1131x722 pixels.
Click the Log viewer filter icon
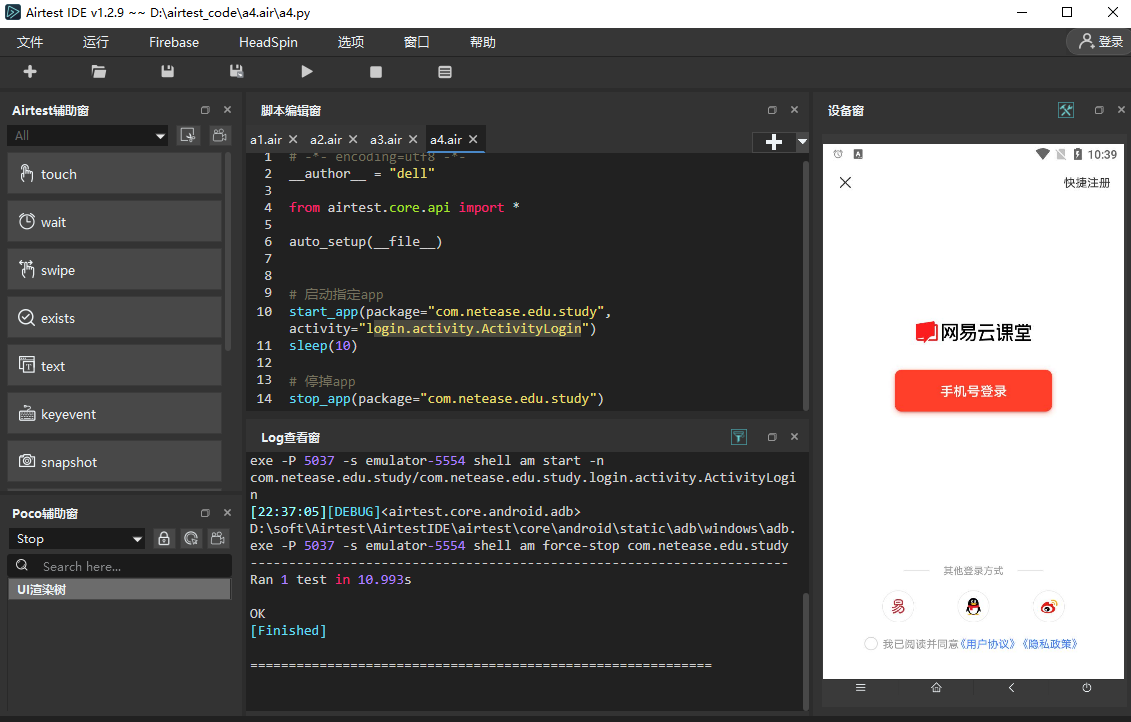tap(739, 436)
